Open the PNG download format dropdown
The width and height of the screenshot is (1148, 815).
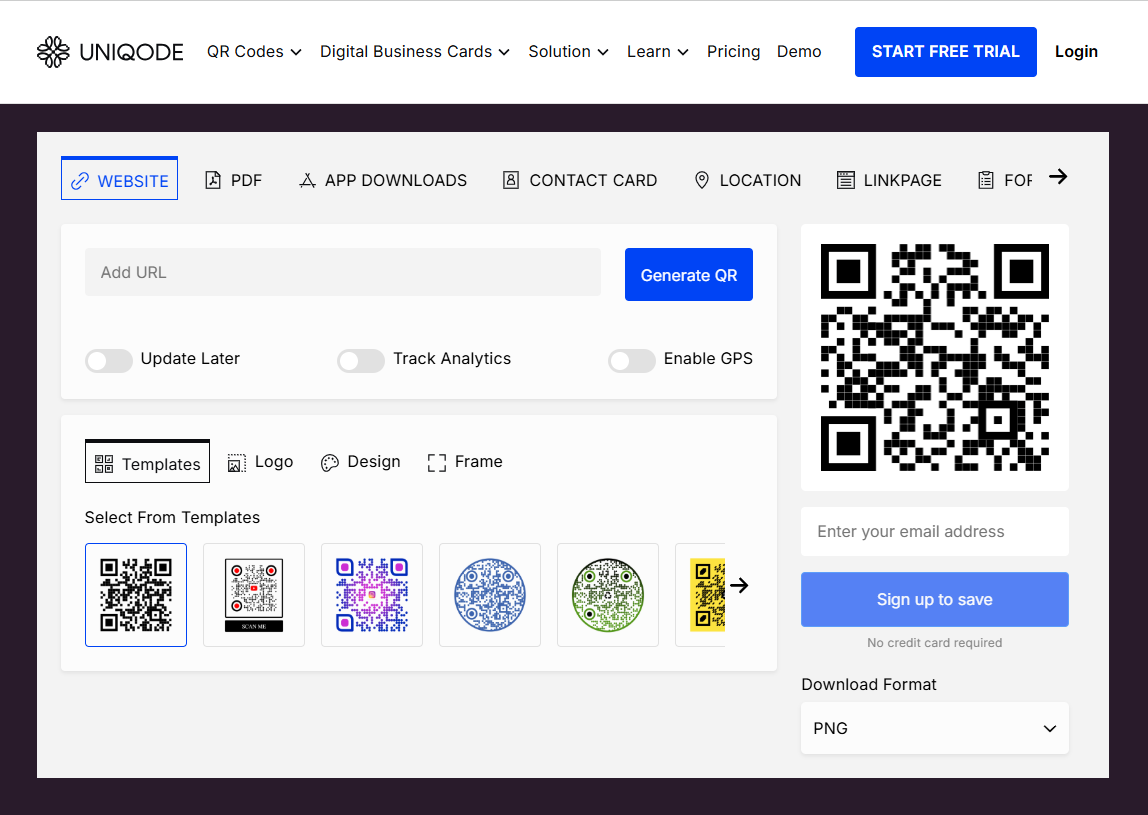click(934, 728)
